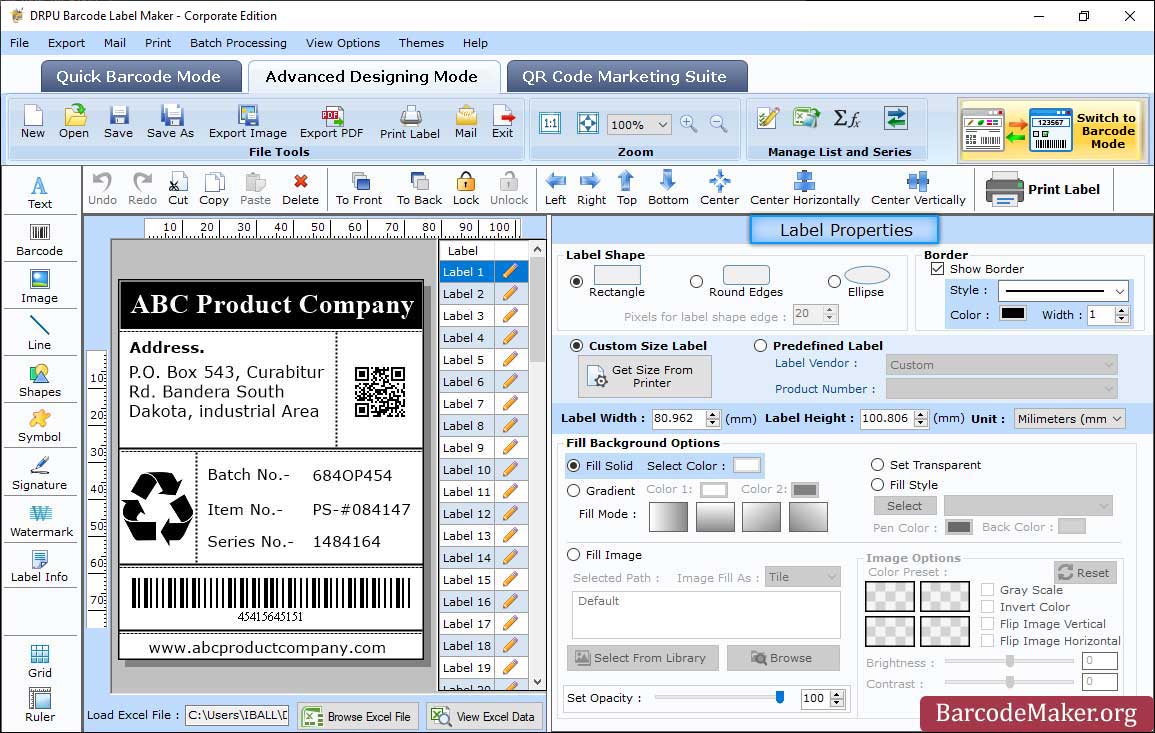
Task: Click Browse Excel File button
Action: click(x=358, y=716)
